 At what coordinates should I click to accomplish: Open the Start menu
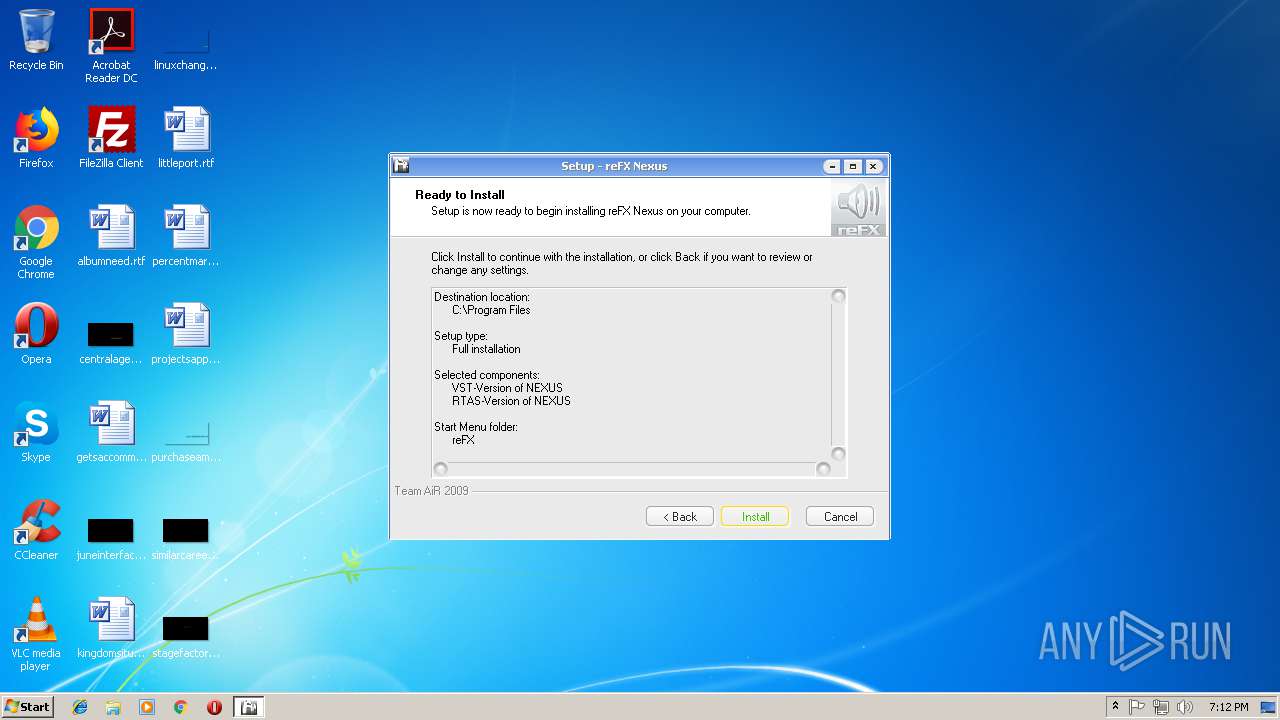[27, 707]
